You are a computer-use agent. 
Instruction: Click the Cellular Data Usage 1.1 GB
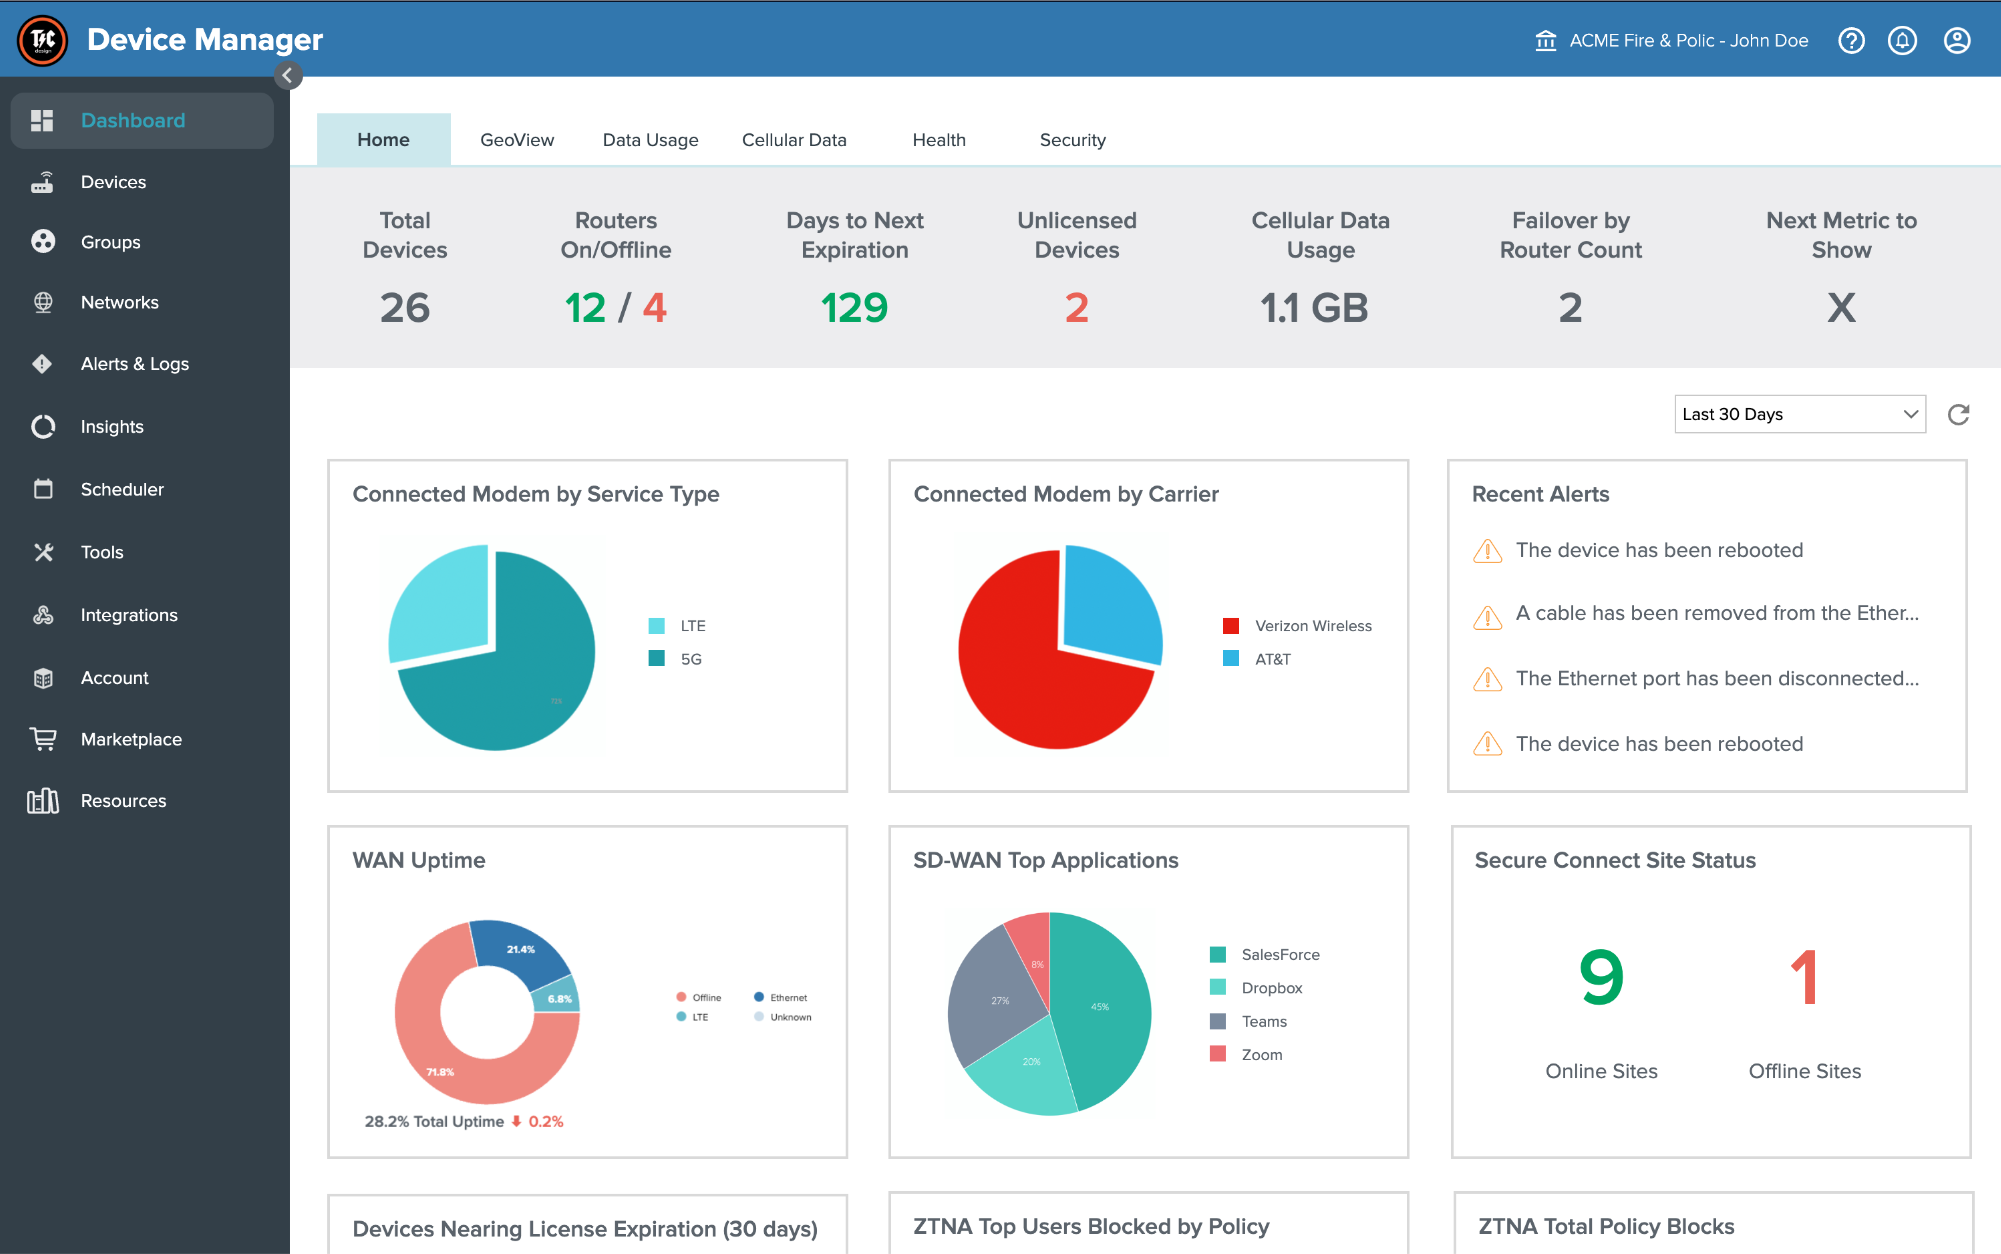(1314, 308)
